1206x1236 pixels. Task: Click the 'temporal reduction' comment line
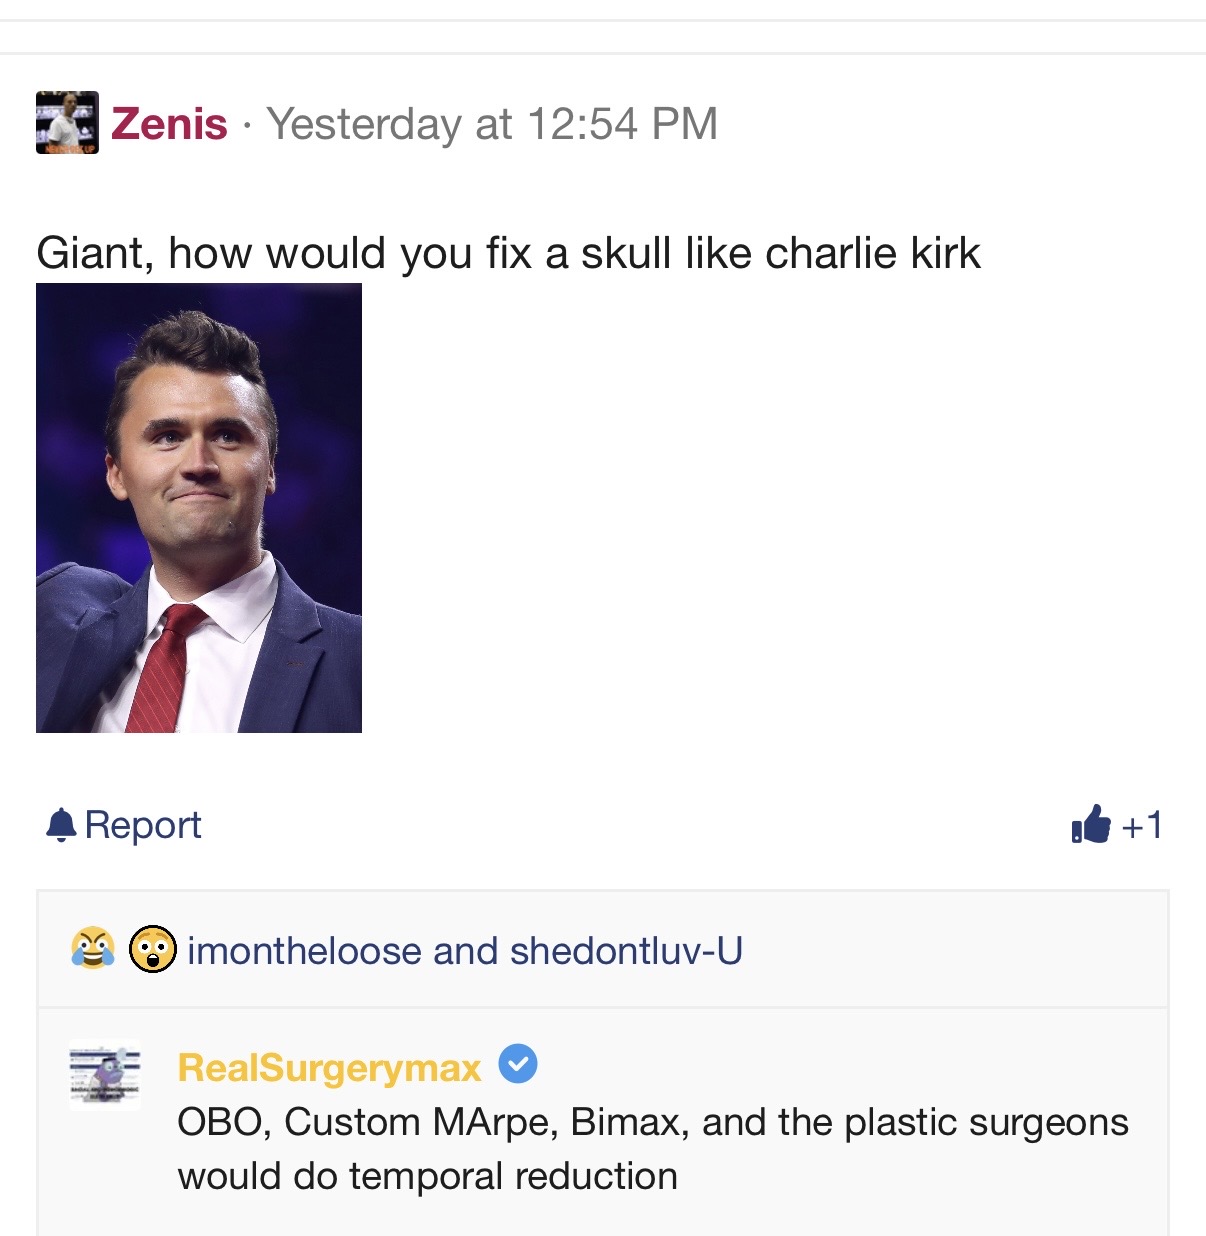click(x=428, y=1176)
